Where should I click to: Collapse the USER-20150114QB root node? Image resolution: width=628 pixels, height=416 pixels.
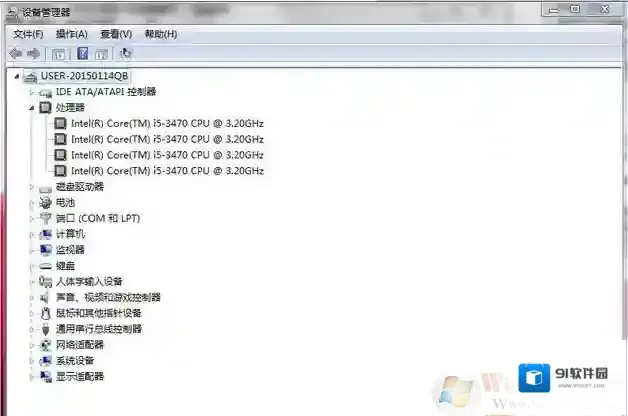pos(18,77)
